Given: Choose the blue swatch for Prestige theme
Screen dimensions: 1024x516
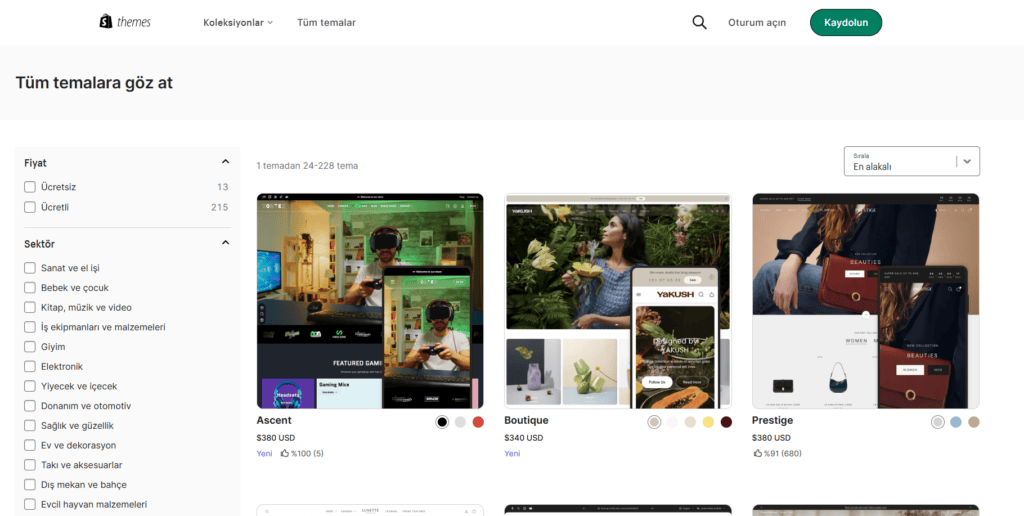Looking at the screenshot, I should (x=955, y=422).
